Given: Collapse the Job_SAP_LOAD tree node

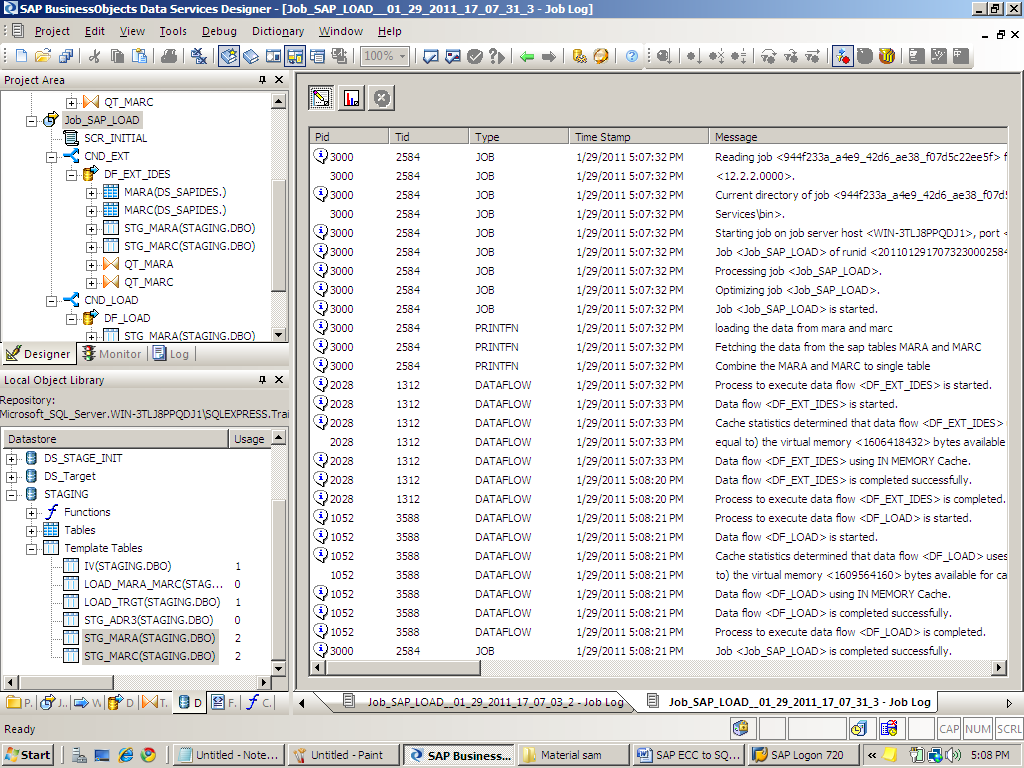Looking at the screenshot, I should click(31, 121).
